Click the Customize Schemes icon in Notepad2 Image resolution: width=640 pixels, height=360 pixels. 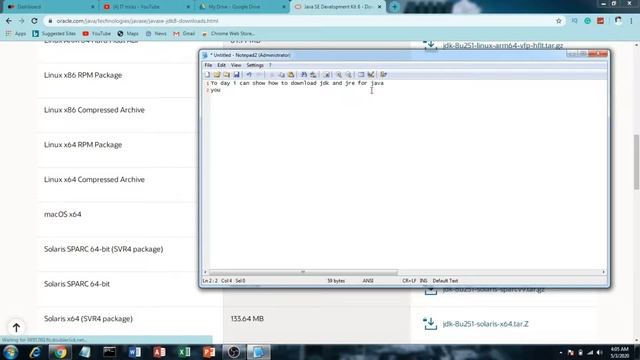point(371,75)
